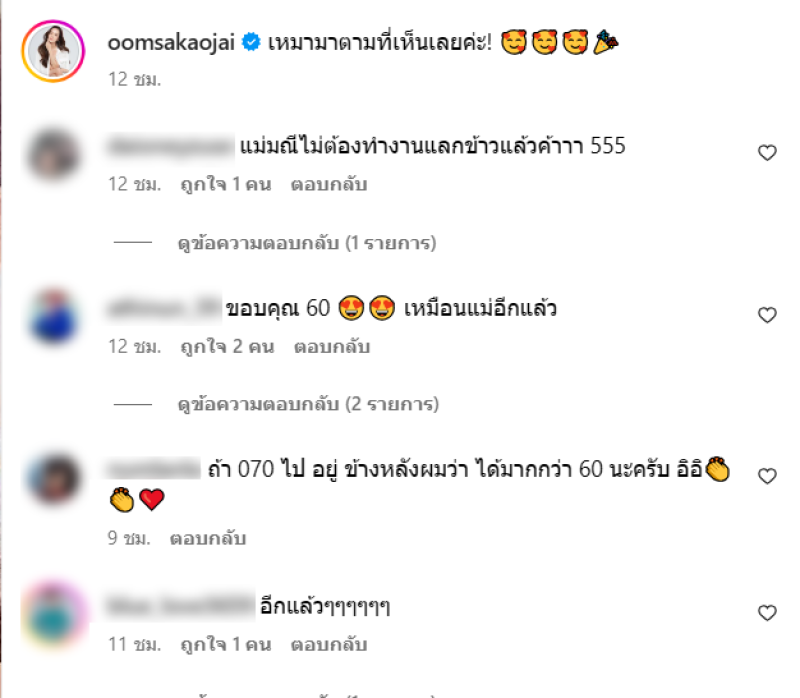
Task: Like the comment อีกแล้วๆๆๆๆๆ
Action: coord(767,613)
